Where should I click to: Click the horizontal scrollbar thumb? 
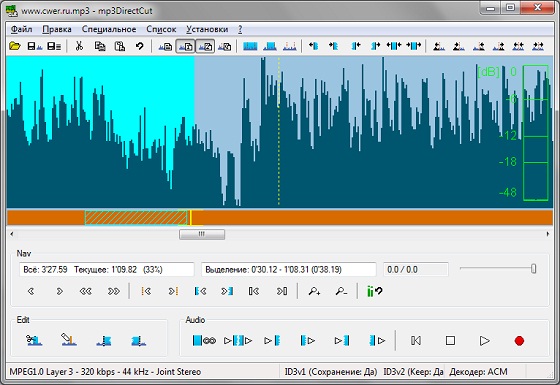202,234
